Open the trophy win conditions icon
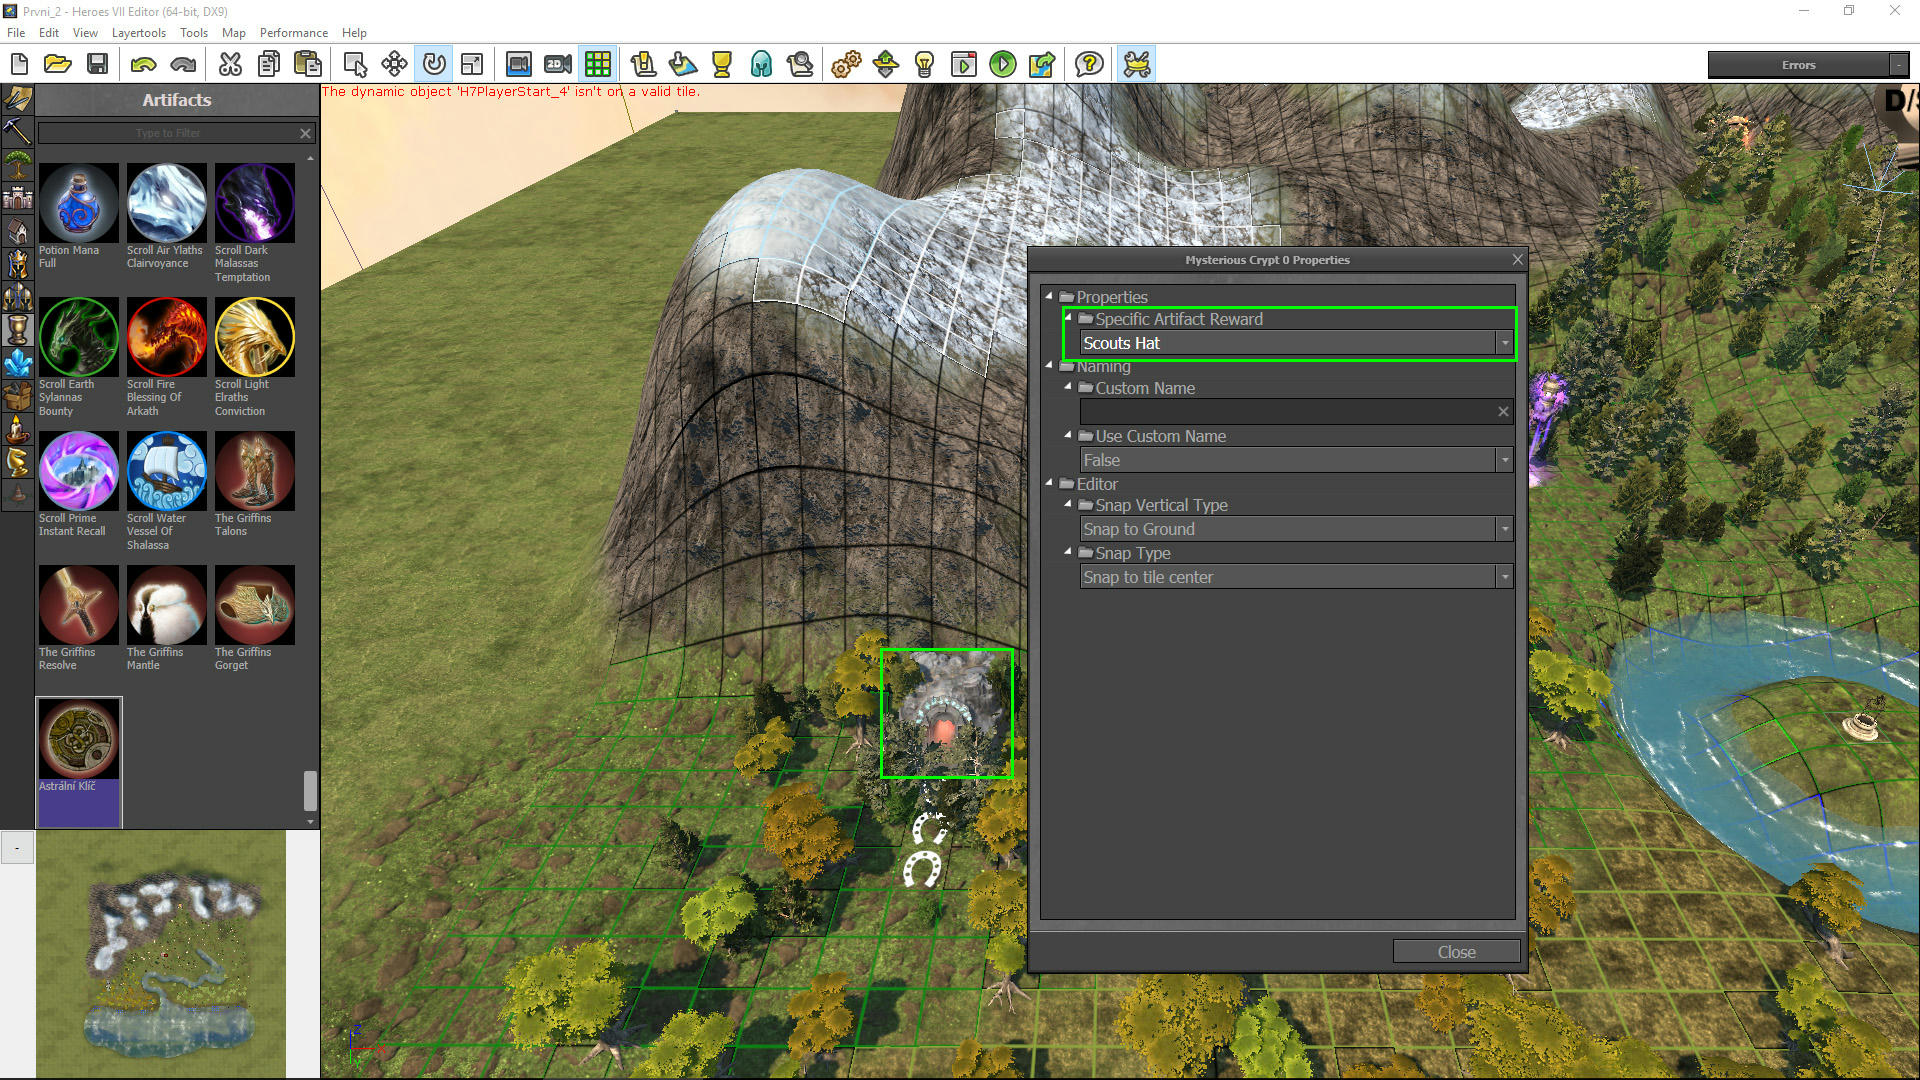The width and height of the screenshot is (1920, 1080). 722,65
